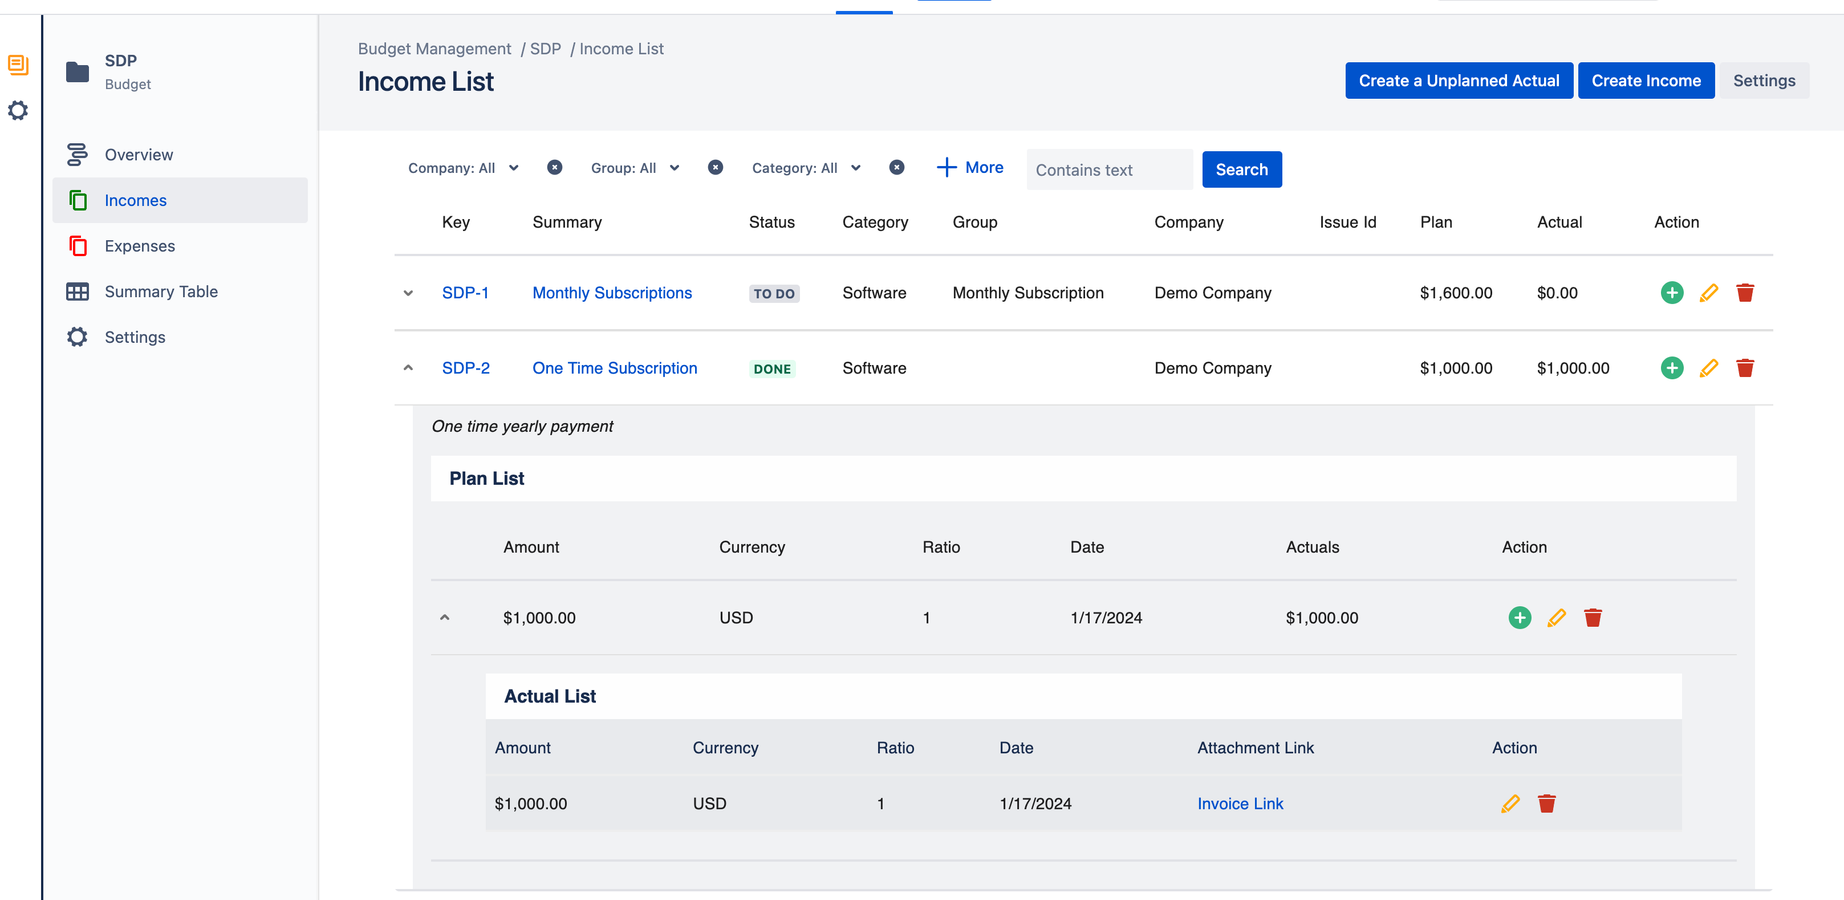The height and width of the screenshot is (900, 1844).
Task: Click Create a Unplanned Actual button
Action: click(1459, 81)
